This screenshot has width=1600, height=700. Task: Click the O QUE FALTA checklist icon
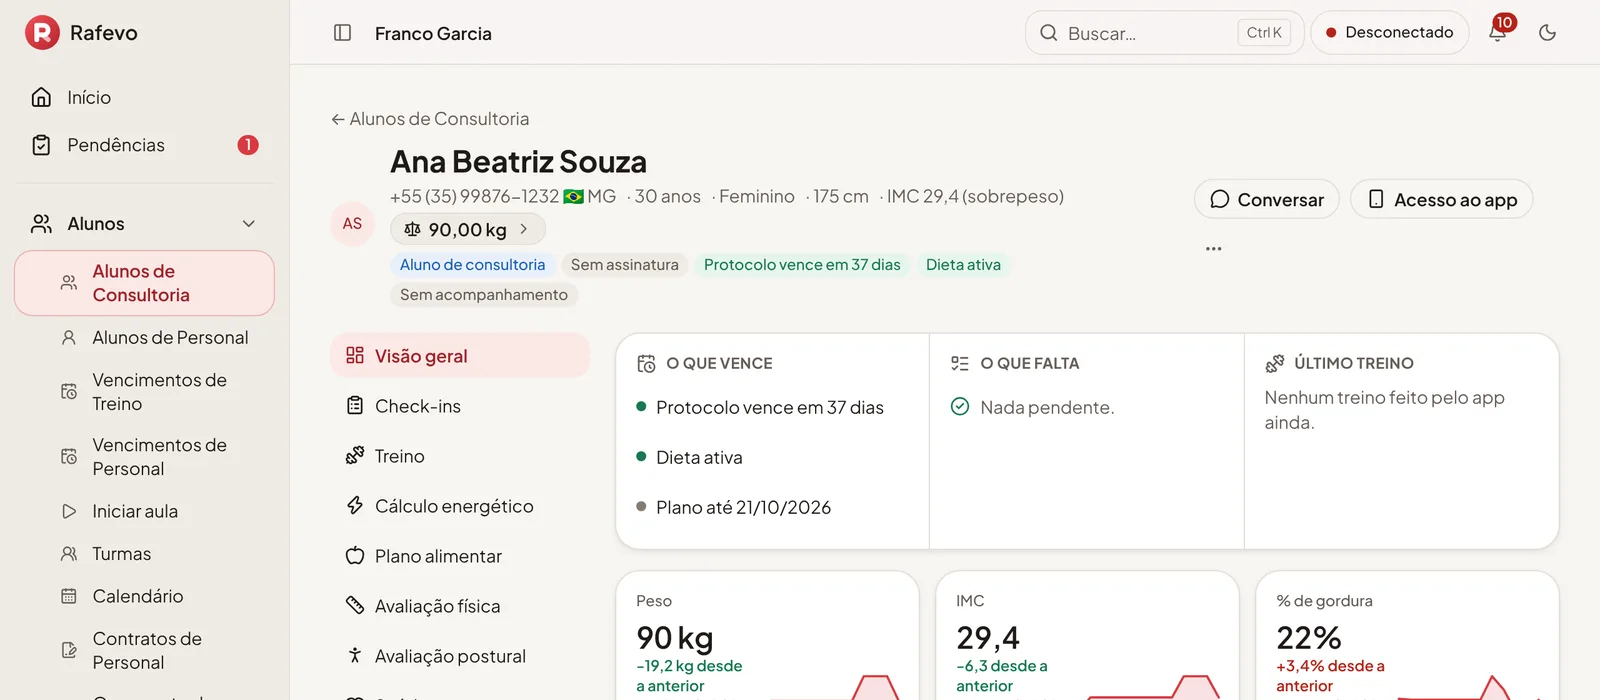coord(960,363)
